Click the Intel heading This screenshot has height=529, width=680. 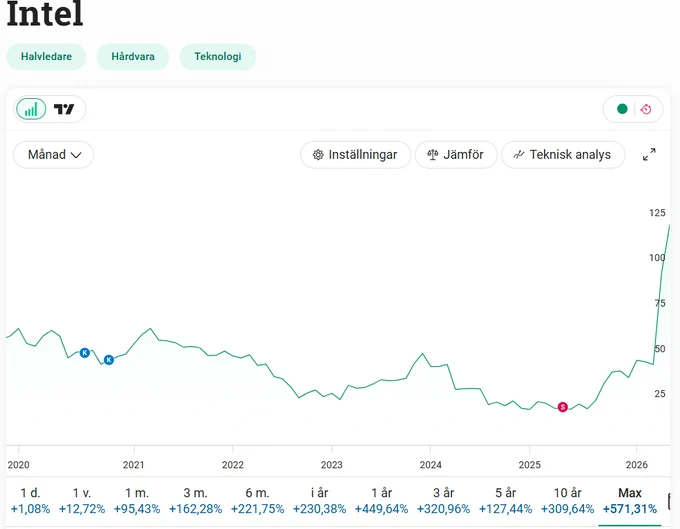pos(45,14)
